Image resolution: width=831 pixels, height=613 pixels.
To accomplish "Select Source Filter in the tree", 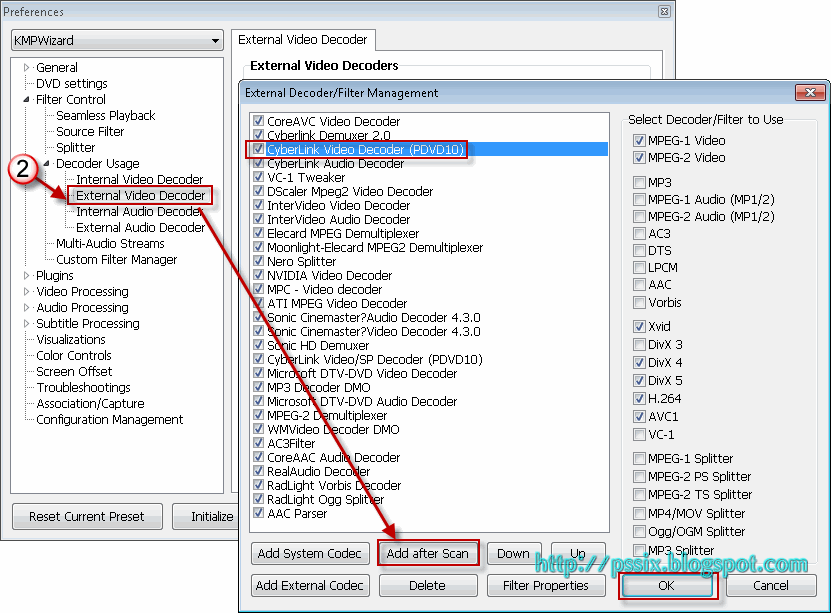I will click(x=90, y=131).
